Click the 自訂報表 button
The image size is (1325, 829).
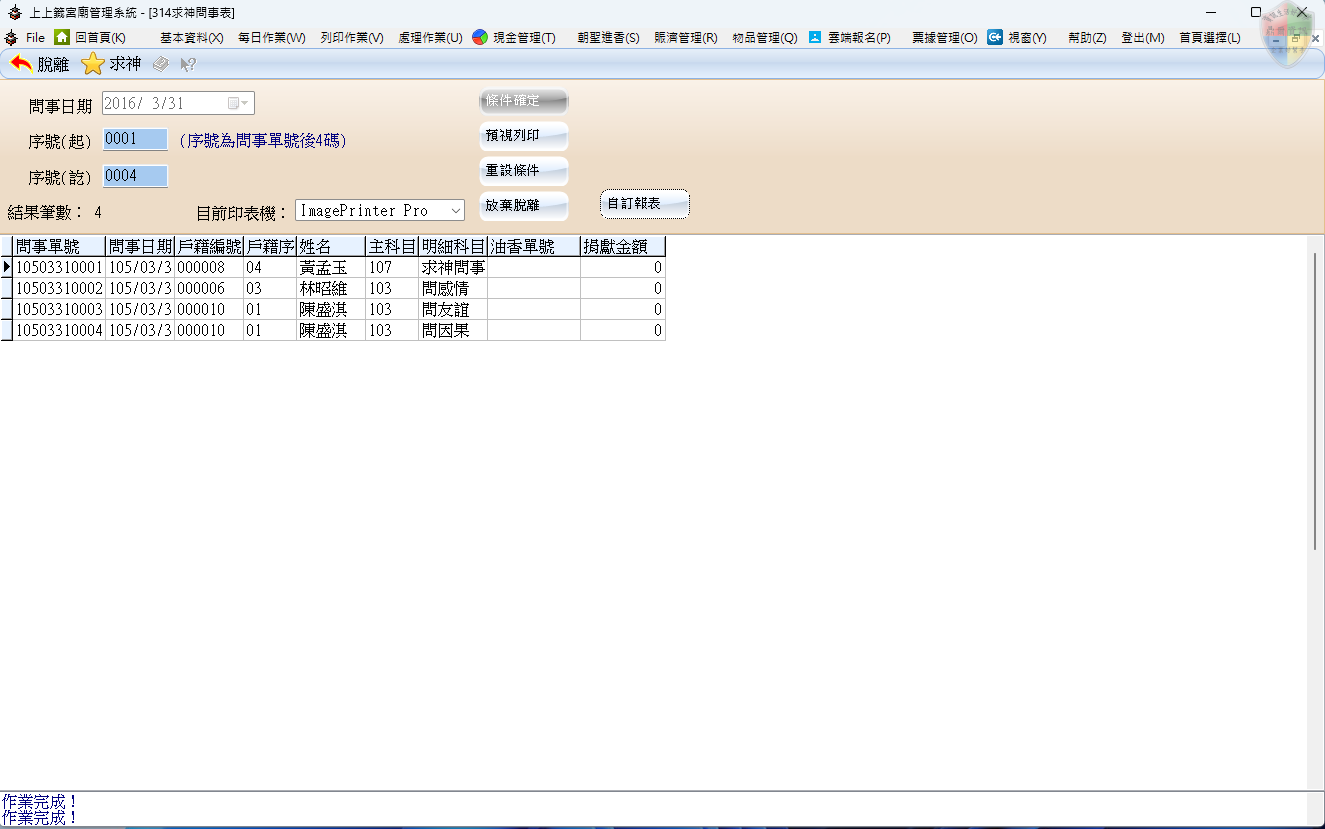tap(645, 204)
